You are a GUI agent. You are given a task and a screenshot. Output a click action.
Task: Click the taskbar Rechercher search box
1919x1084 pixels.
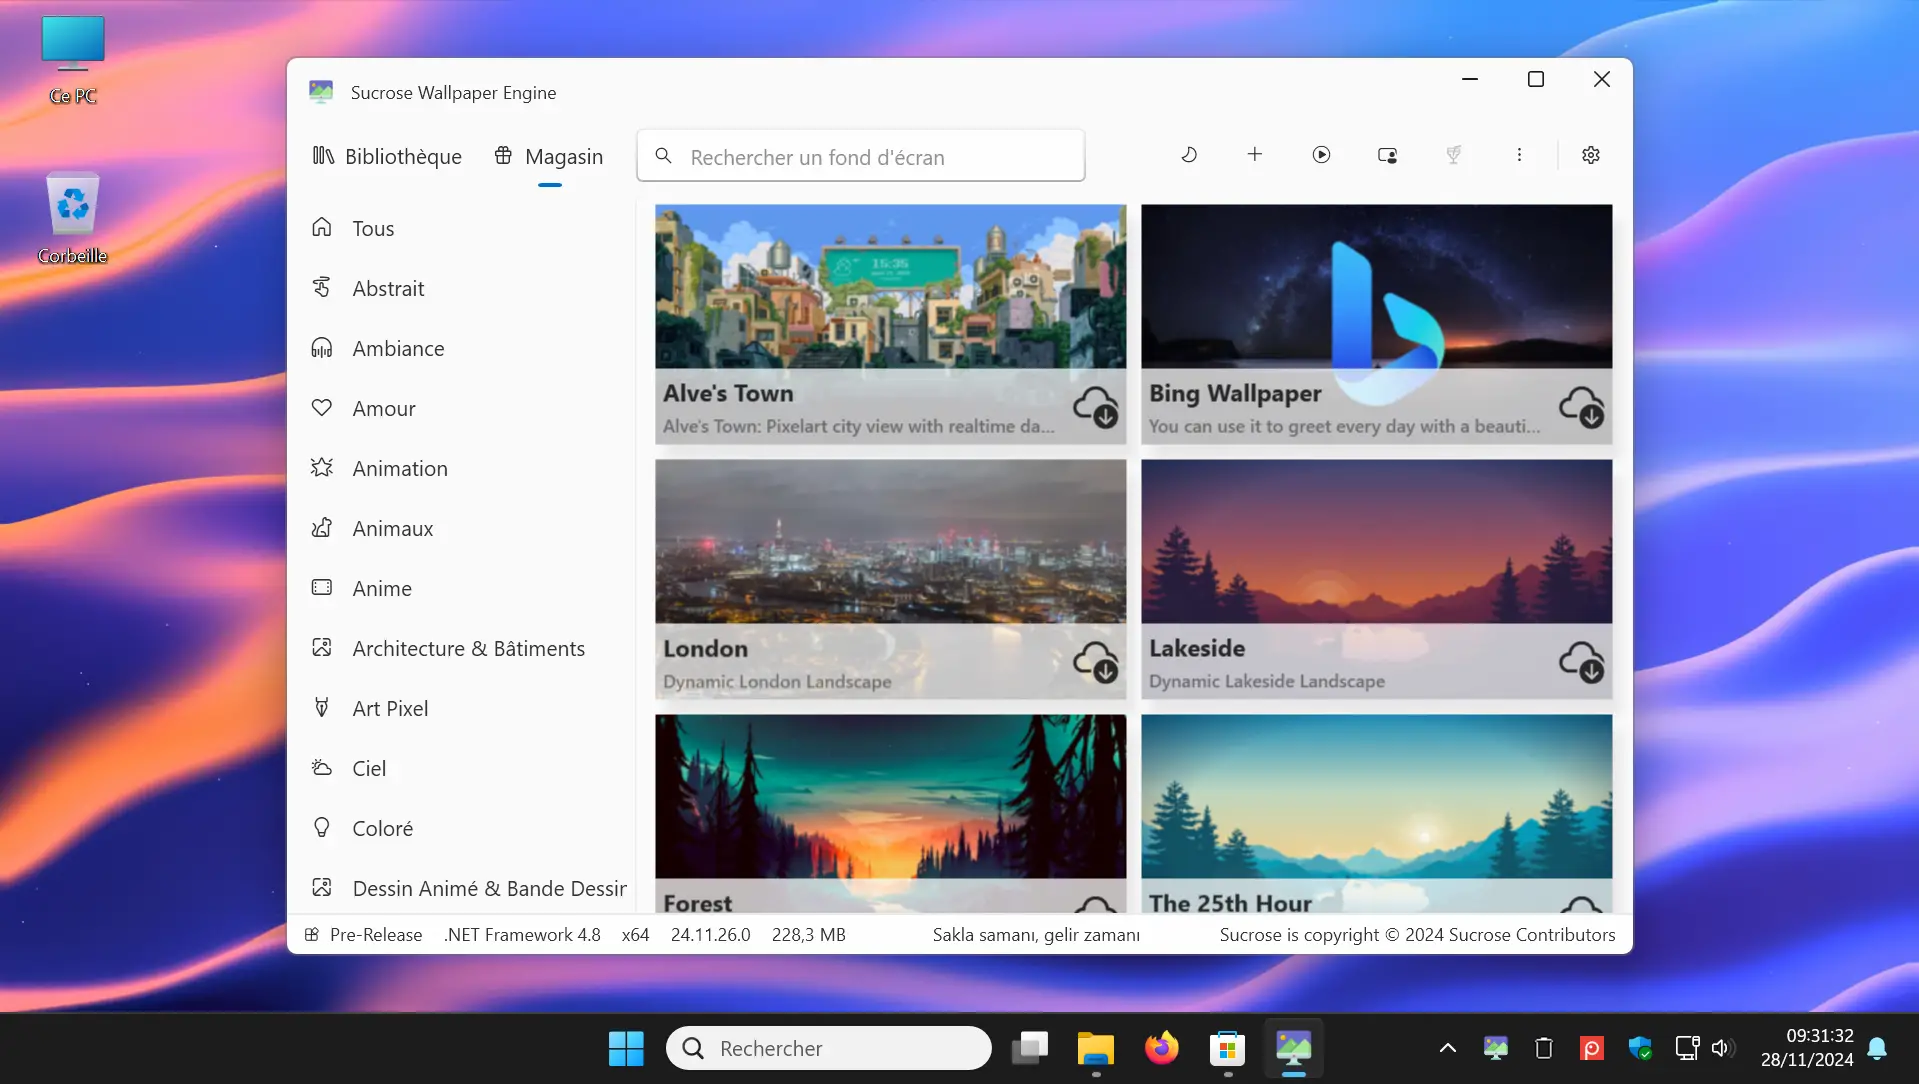pyautogui.click(x=828, y=1048)
